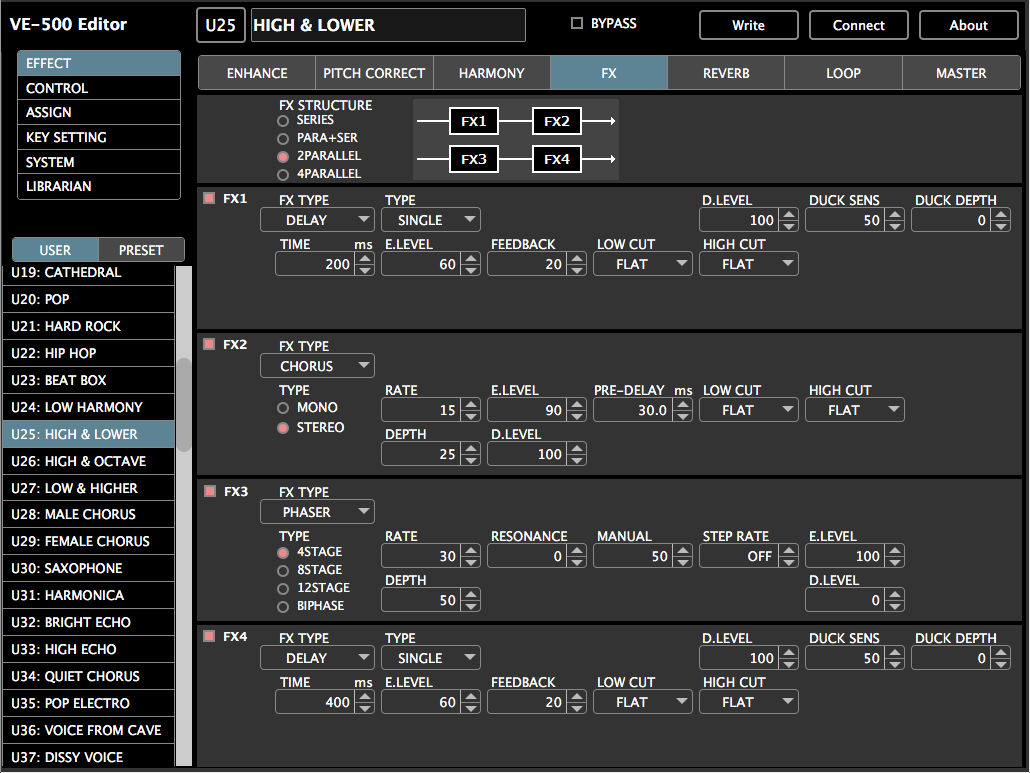Click FX1 DUCK DEPTH stepper

[1000, 220]
